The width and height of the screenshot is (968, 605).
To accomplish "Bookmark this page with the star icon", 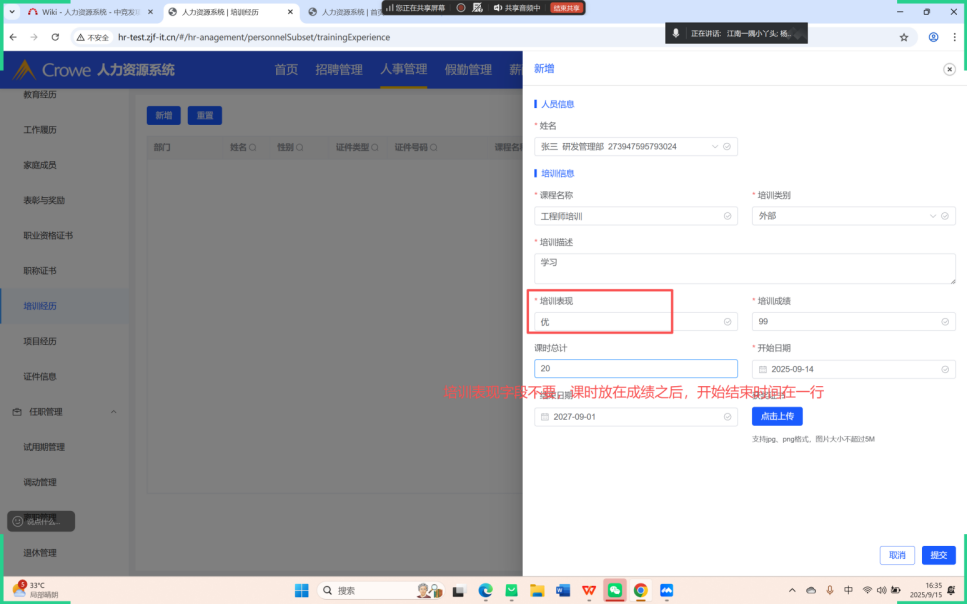I will click(x=904, y=37).
